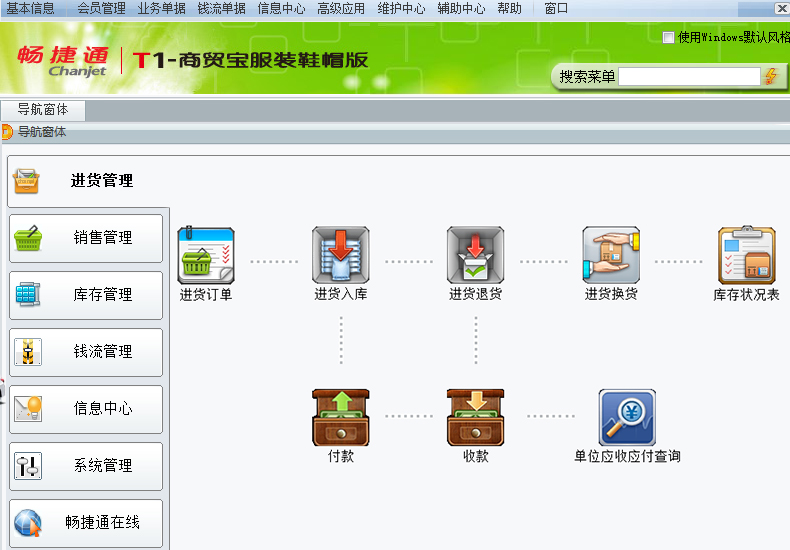
Task: Close the window with the X button
Action: coord(780,8)
